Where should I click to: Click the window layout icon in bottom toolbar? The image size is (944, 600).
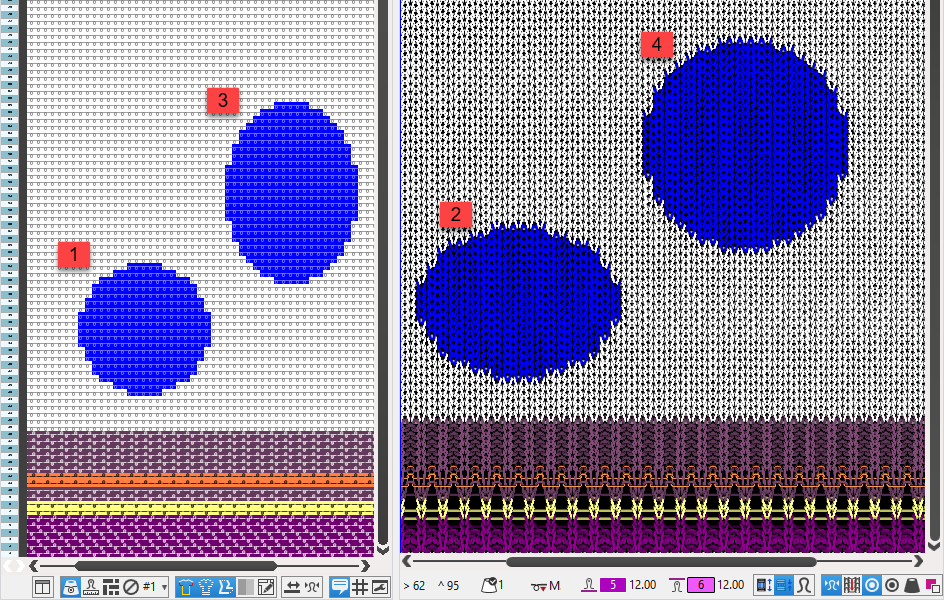pos(42,587)
